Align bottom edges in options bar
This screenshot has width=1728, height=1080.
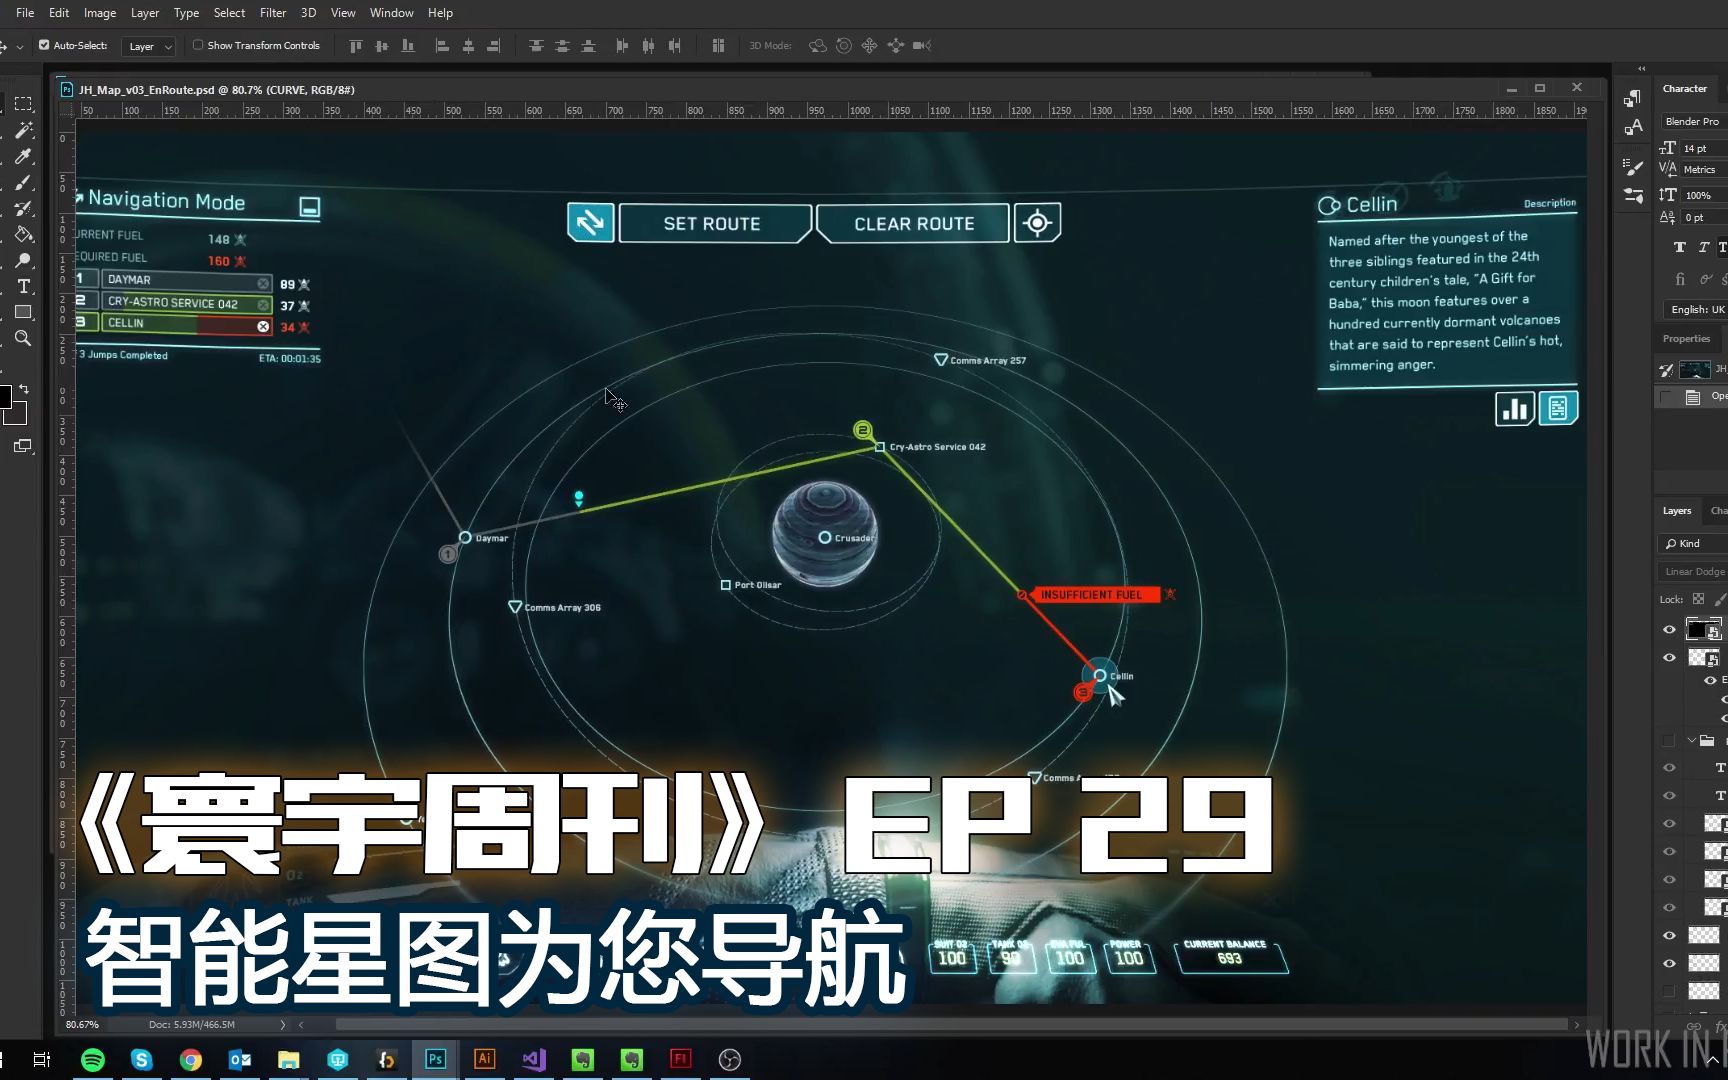[x=407, y=46]
